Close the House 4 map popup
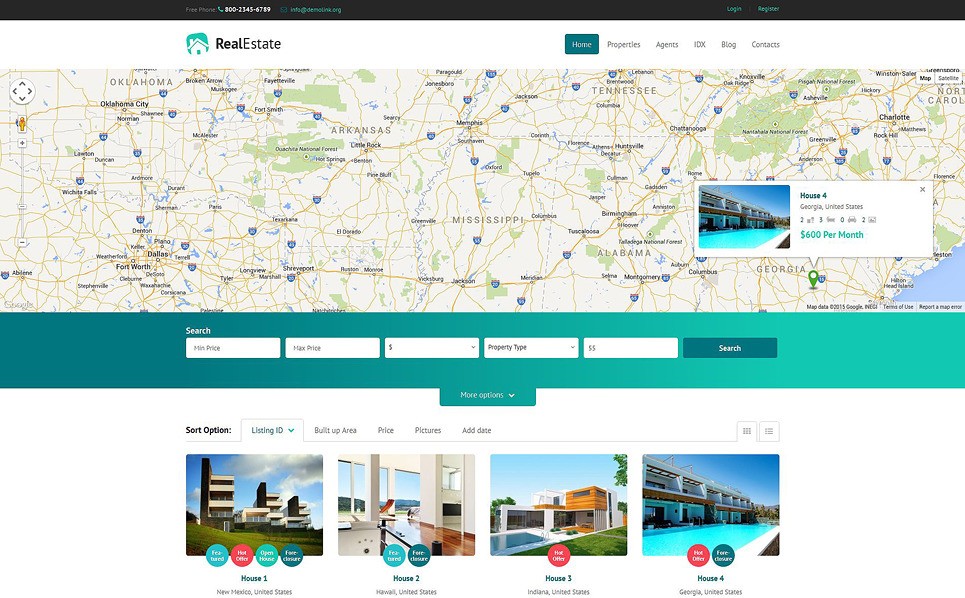Image resolution: width=965 pixels, height=598 pixels. 922,189
